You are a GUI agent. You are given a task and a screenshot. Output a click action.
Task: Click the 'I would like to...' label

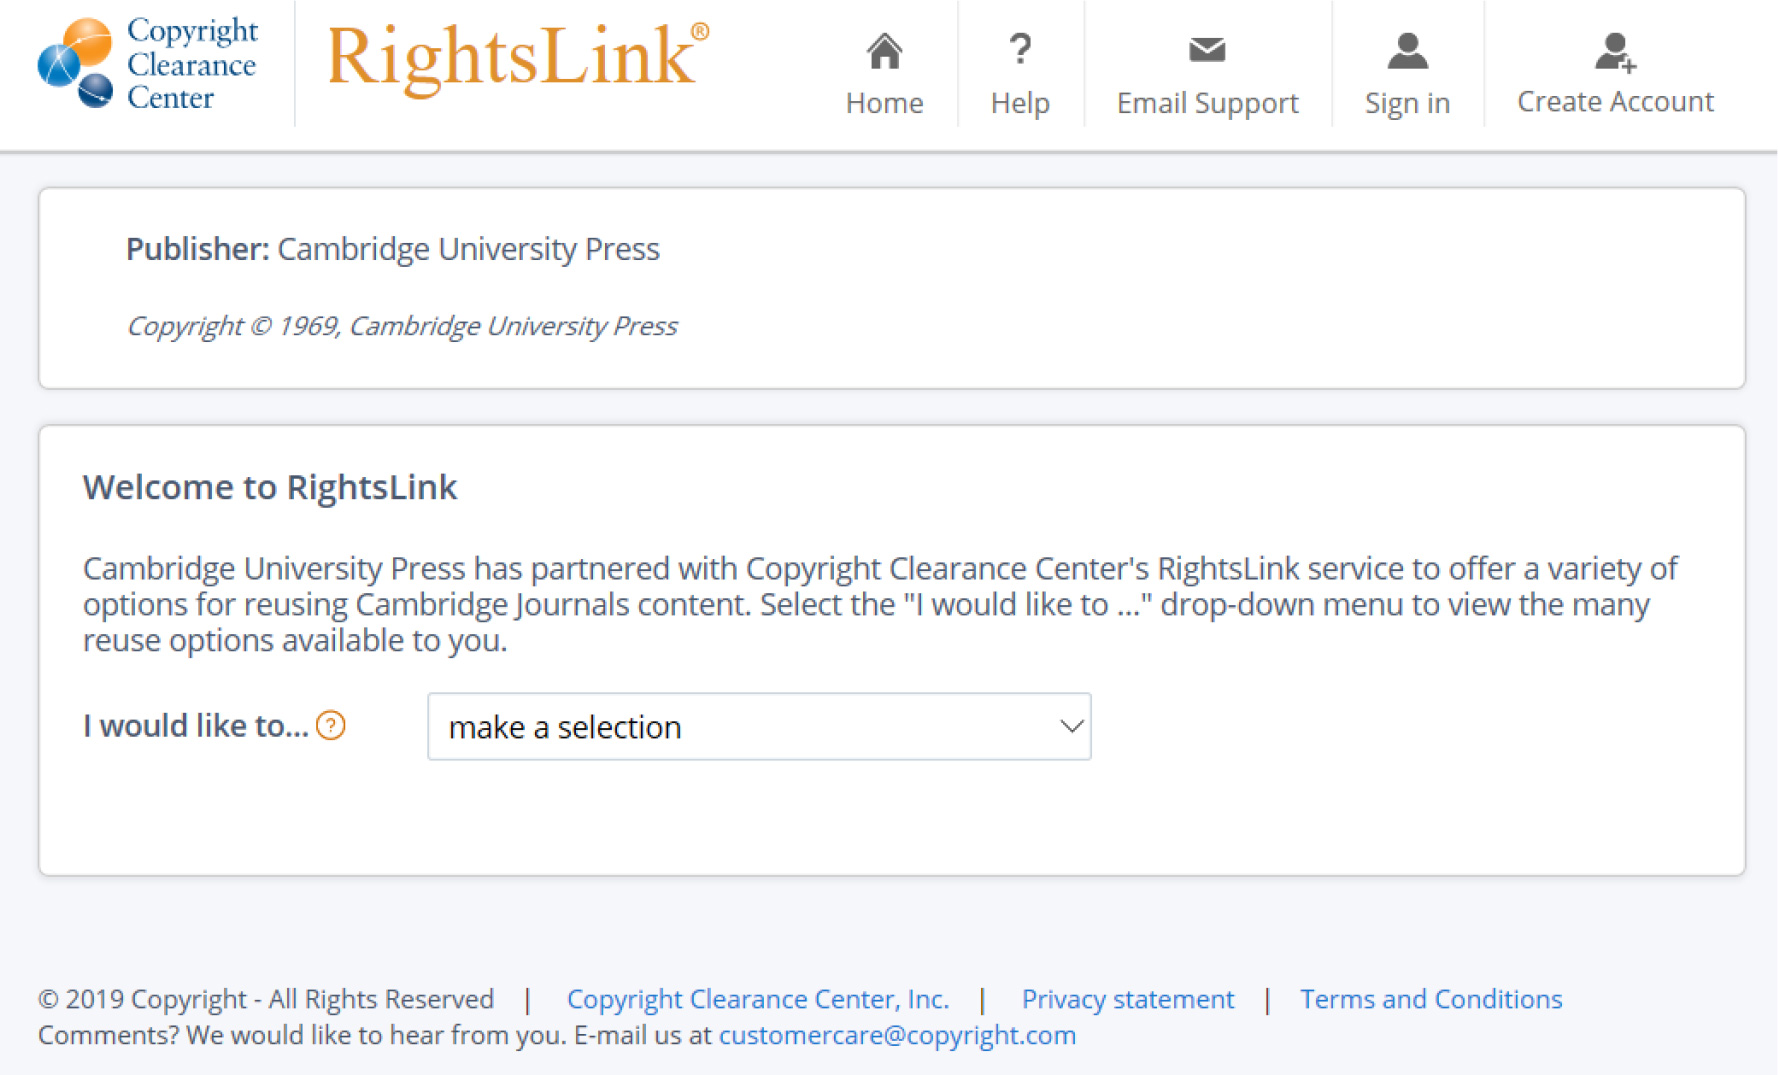[x=196, y=726]
